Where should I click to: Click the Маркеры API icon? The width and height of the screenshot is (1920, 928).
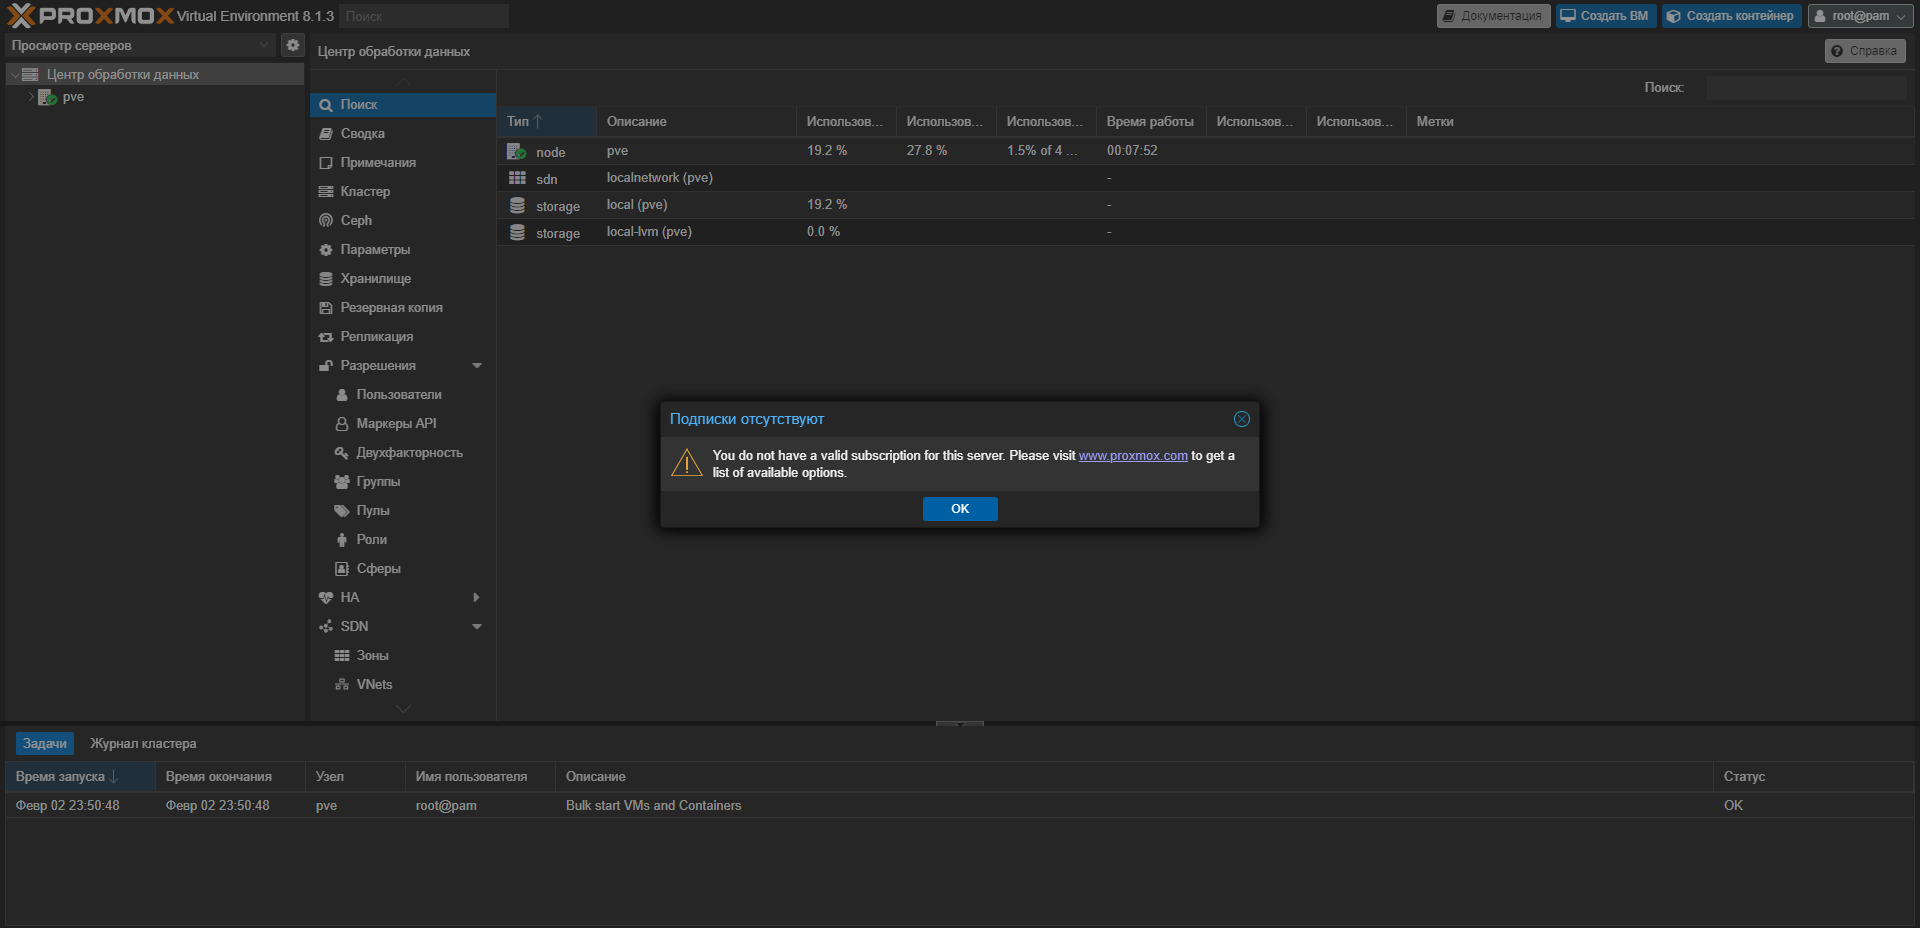(x=342, y=424)
